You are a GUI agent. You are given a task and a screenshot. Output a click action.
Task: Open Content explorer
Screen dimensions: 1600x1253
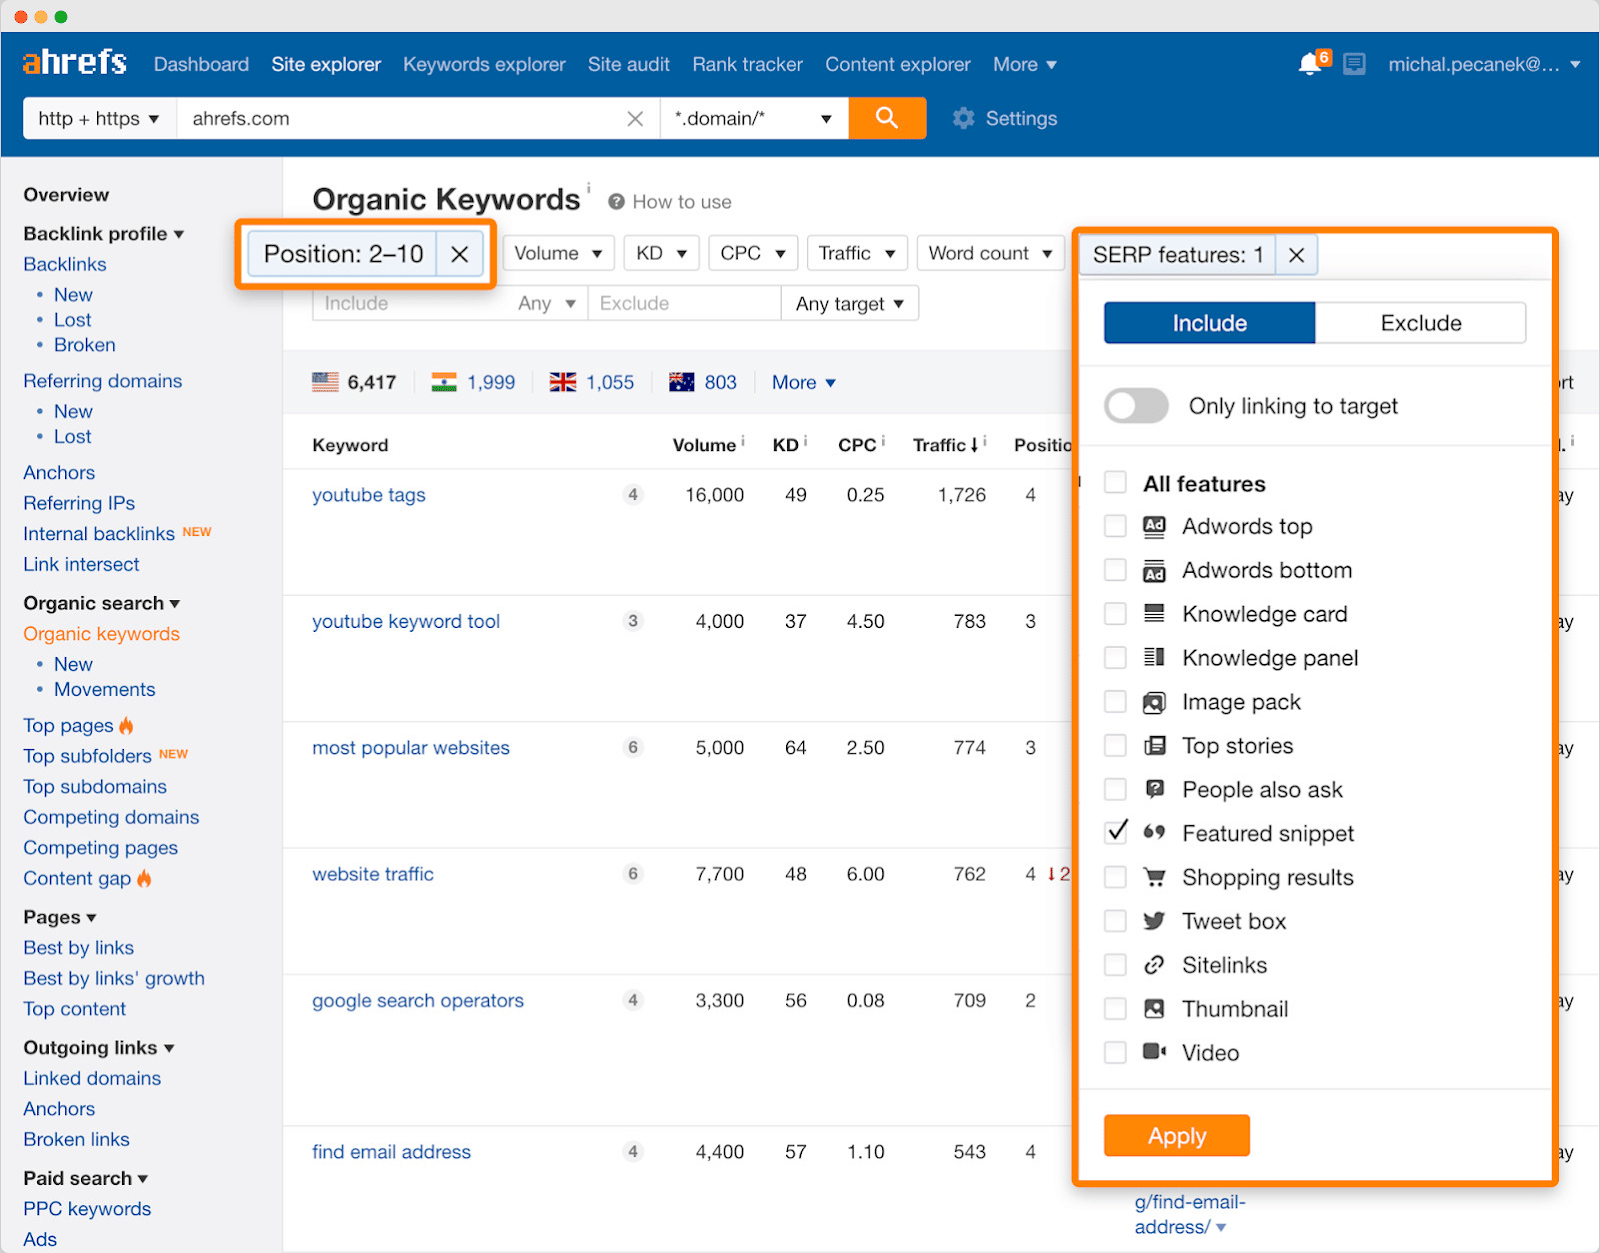click(897, 64)
